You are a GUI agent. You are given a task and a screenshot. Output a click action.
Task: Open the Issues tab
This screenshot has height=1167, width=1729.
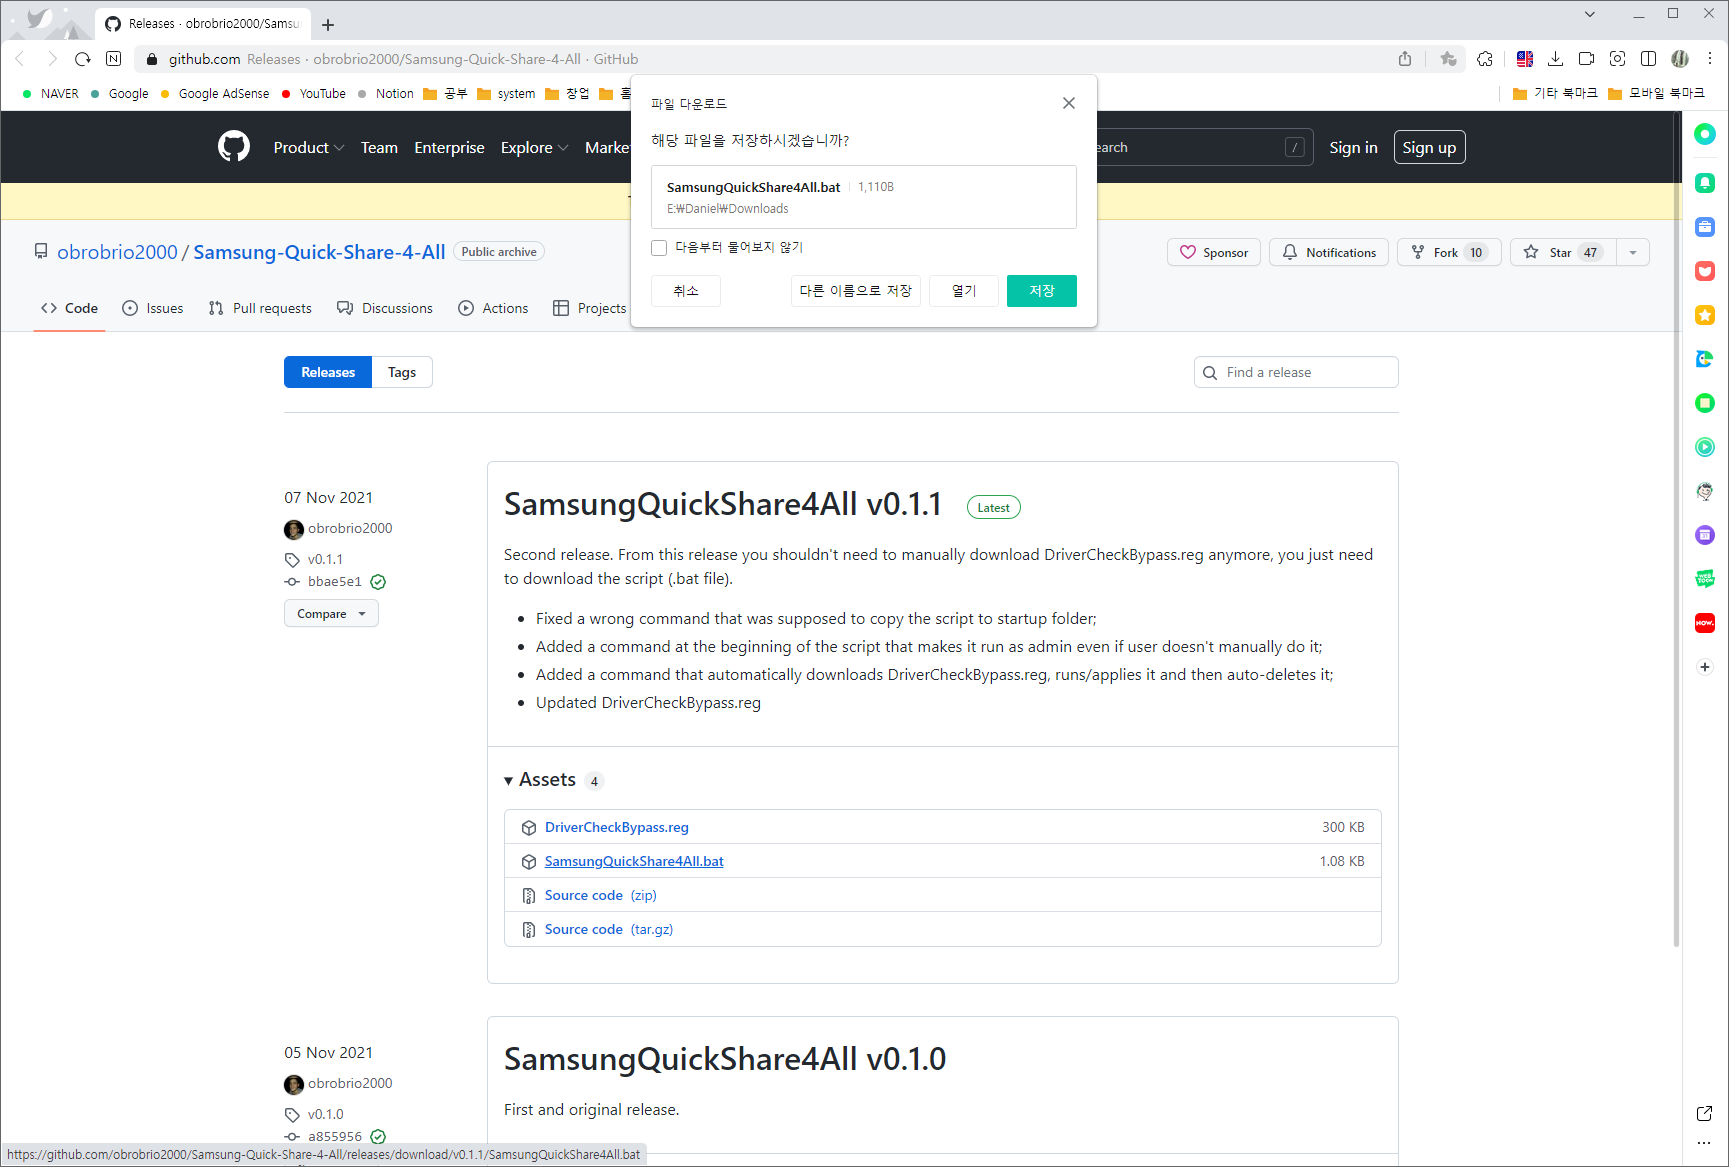pyautogui.click(x=153, y=308)
